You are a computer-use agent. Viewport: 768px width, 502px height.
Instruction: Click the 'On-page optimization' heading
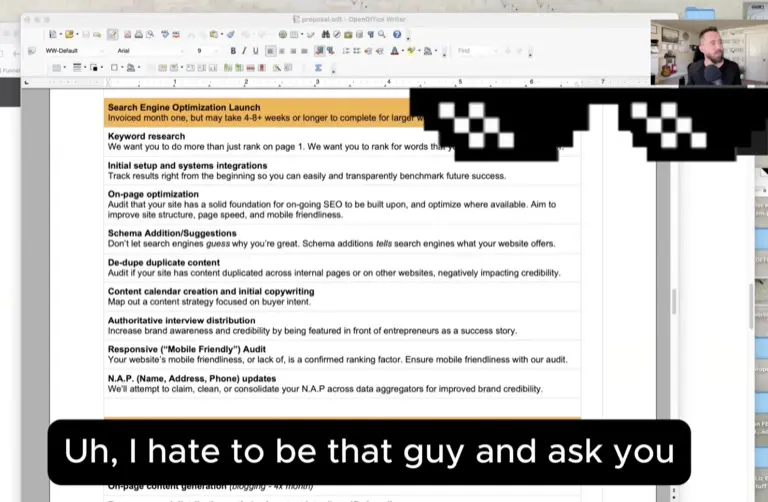(x=153, y=194)
